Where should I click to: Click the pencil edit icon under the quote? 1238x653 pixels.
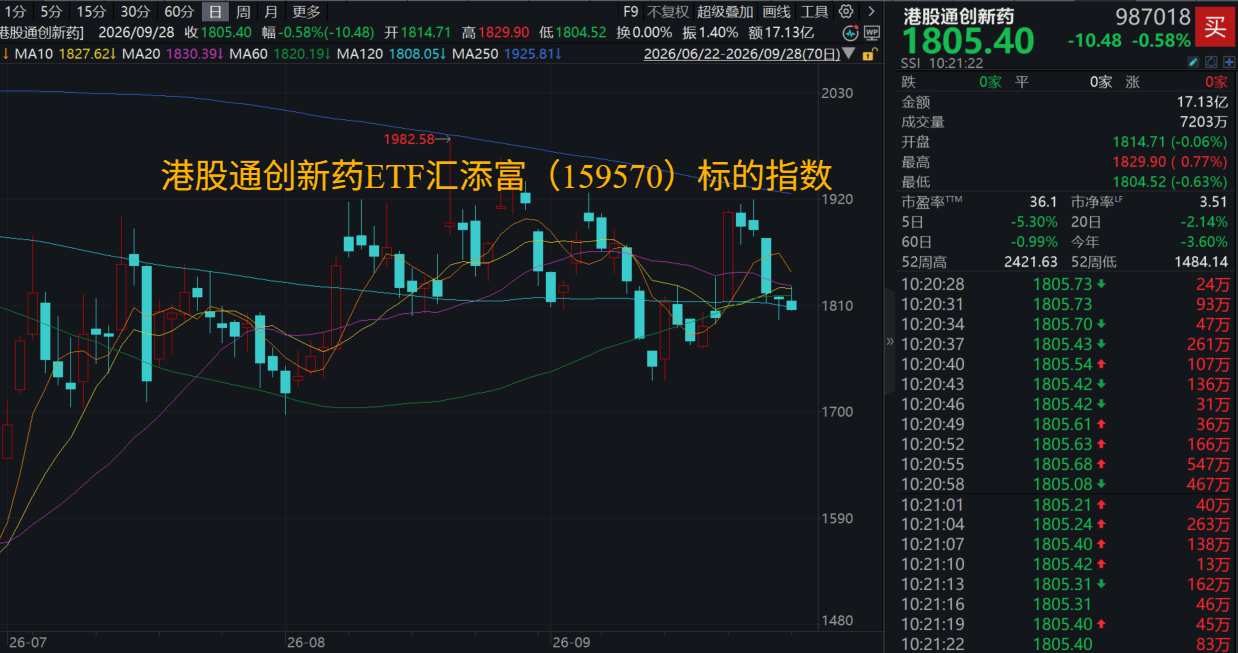point(1194,62)
